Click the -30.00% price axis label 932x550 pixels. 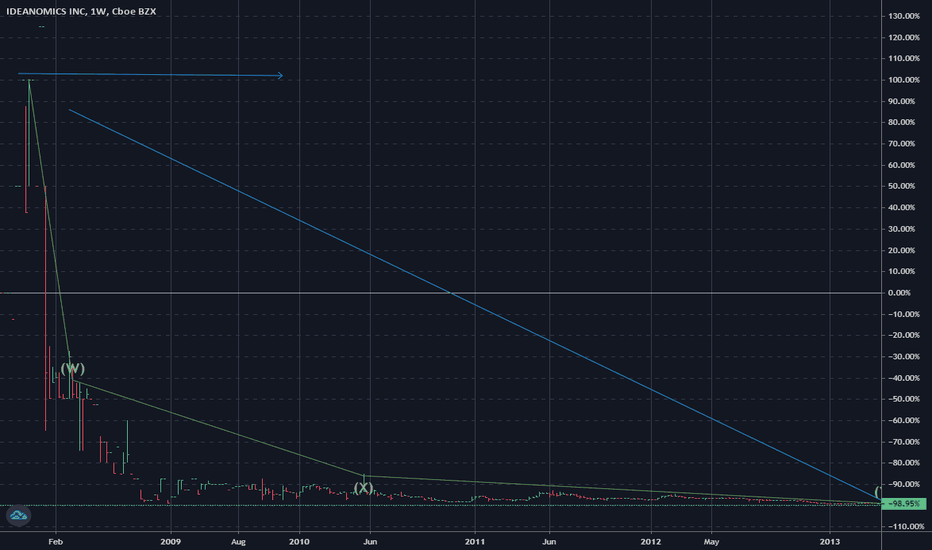[x=903, y=356]
